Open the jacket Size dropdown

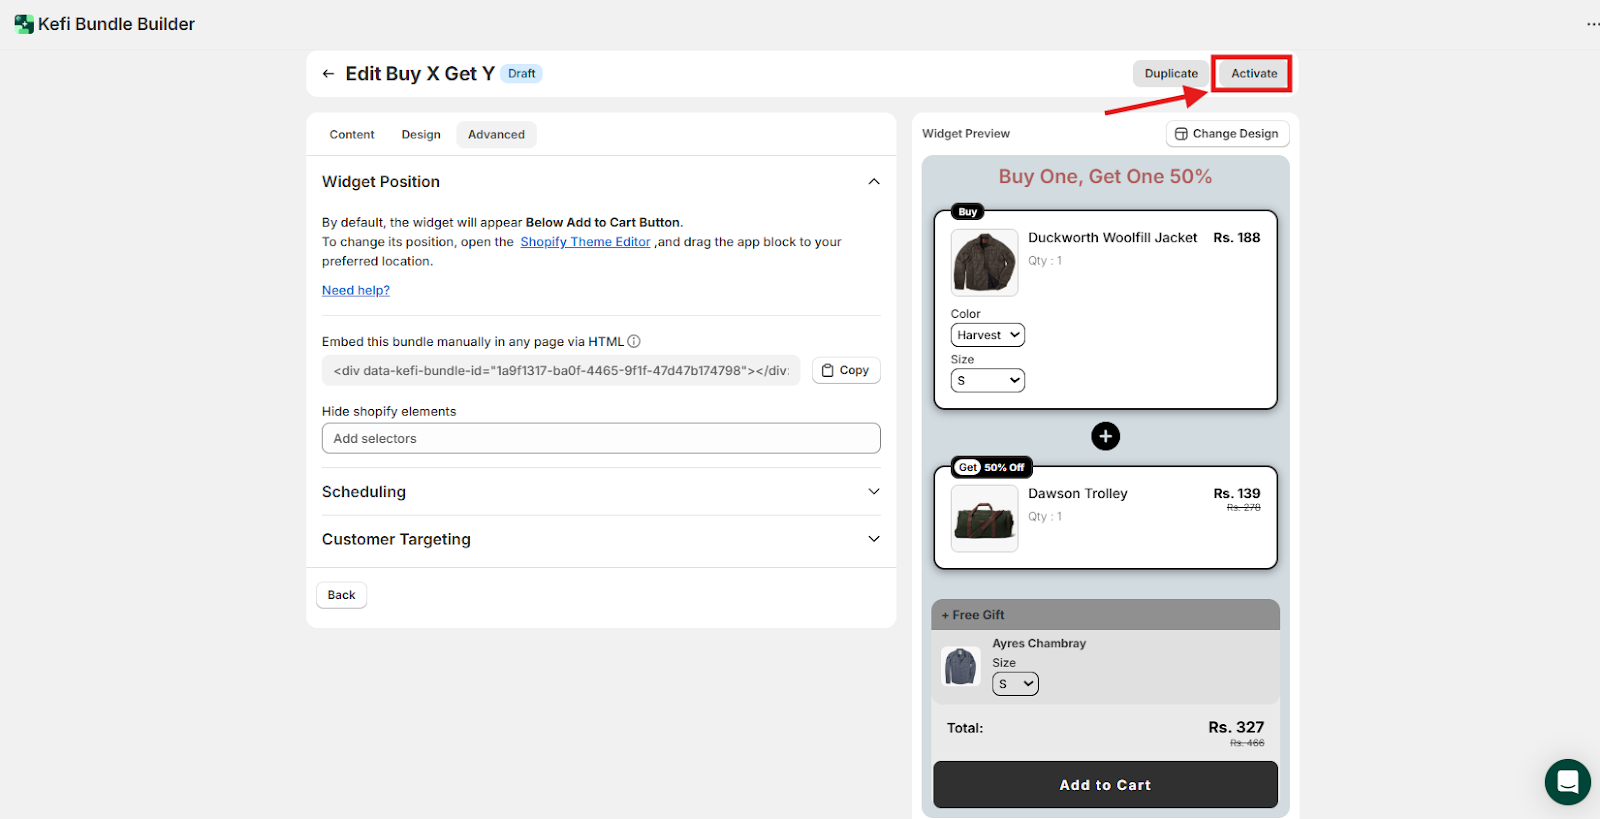pyautogui.click(x=987, y=380)
